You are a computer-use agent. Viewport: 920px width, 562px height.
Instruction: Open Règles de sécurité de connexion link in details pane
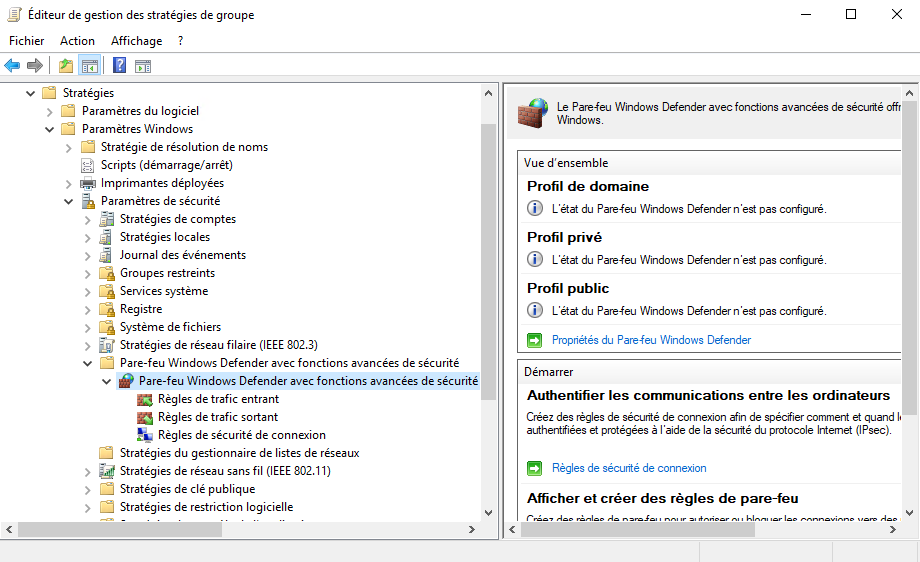tap(629, 468)
